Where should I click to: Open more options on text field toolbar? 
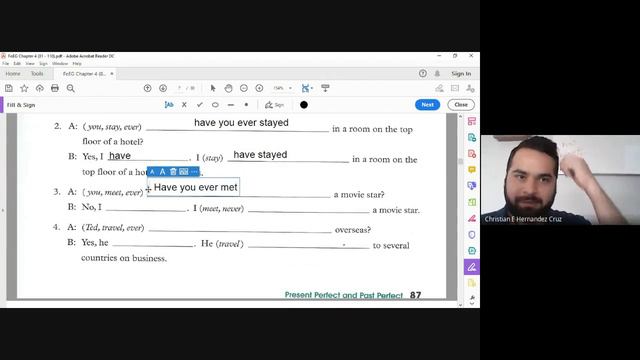coord(194,172)
